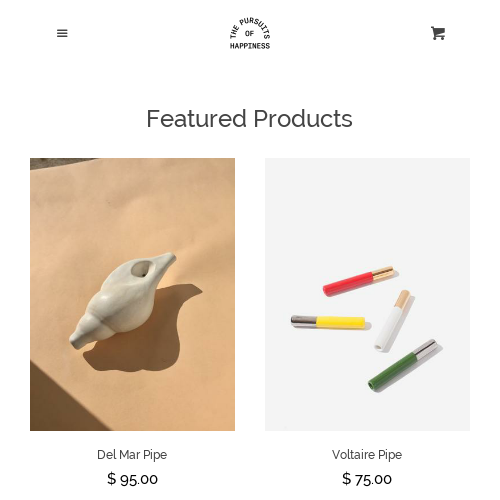Click the silver tip of the green pipe

click(425, 349)
